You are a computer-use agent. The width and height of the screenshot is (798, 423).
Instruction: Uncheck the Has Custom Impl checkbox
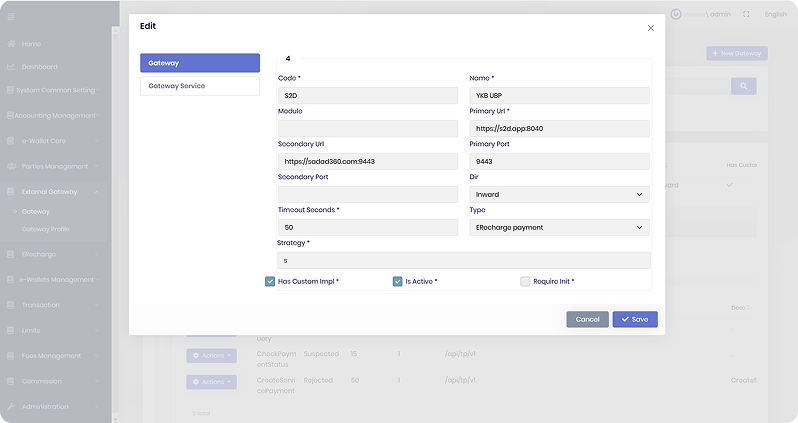tap(270, 282)
